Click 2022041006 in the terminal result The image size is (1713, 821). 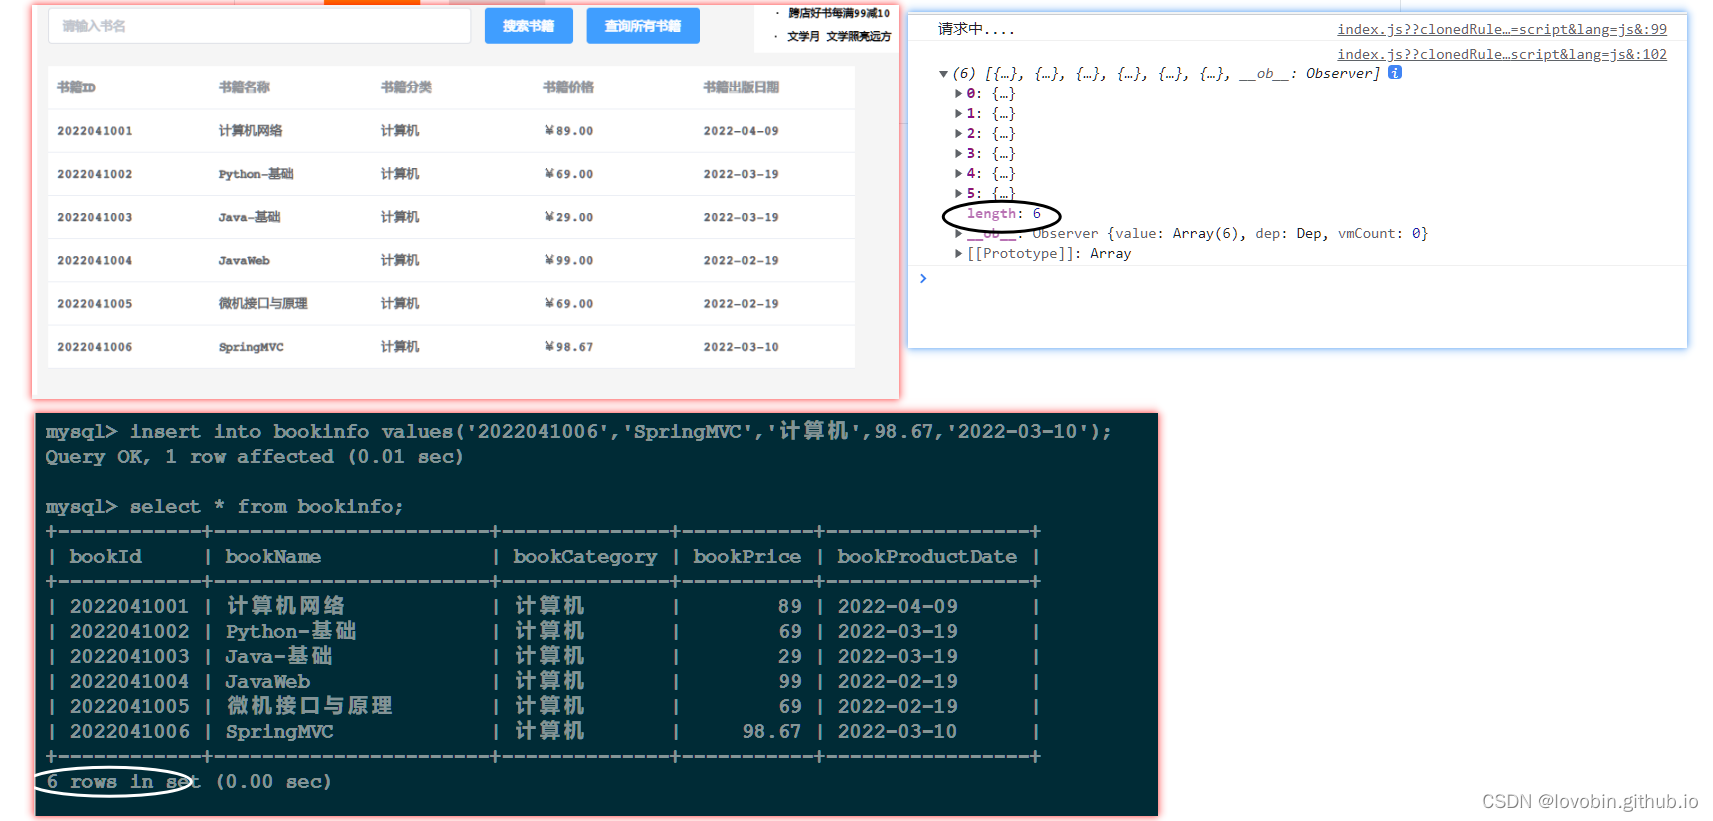coord(129,732)
